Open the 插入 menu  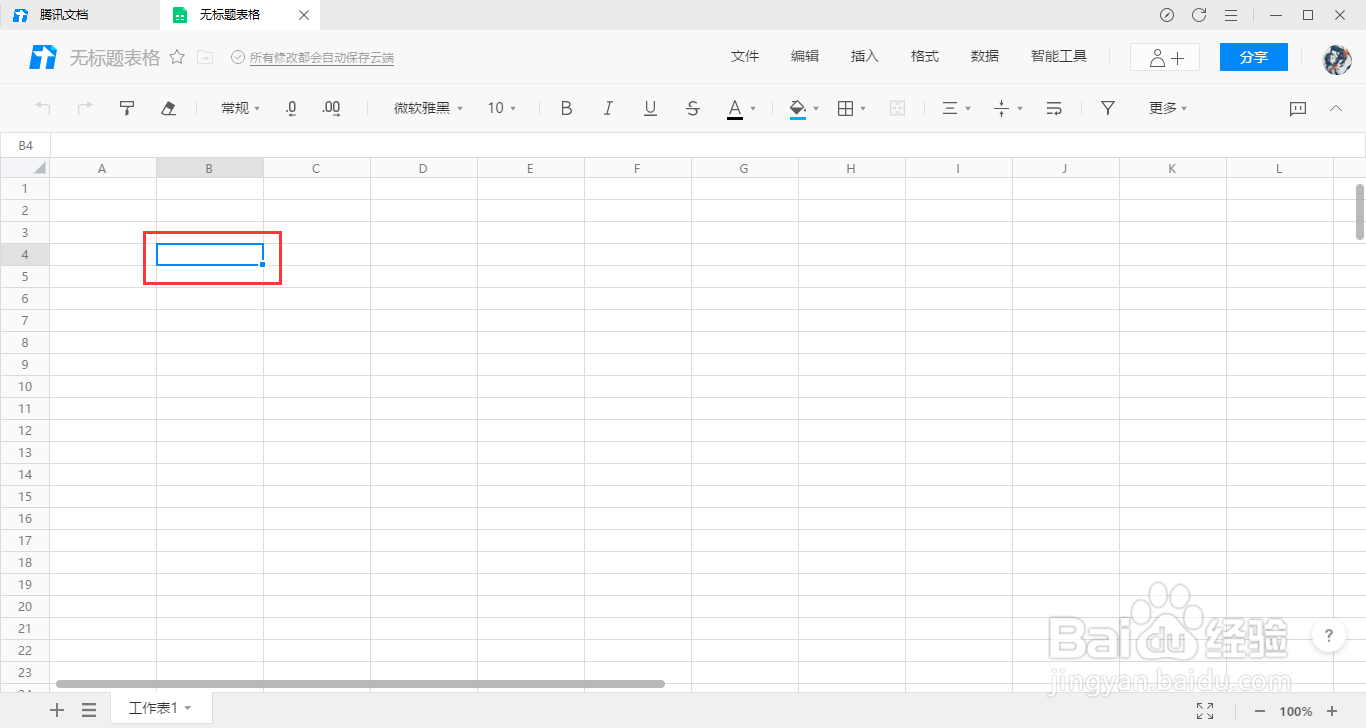point(865,57)
